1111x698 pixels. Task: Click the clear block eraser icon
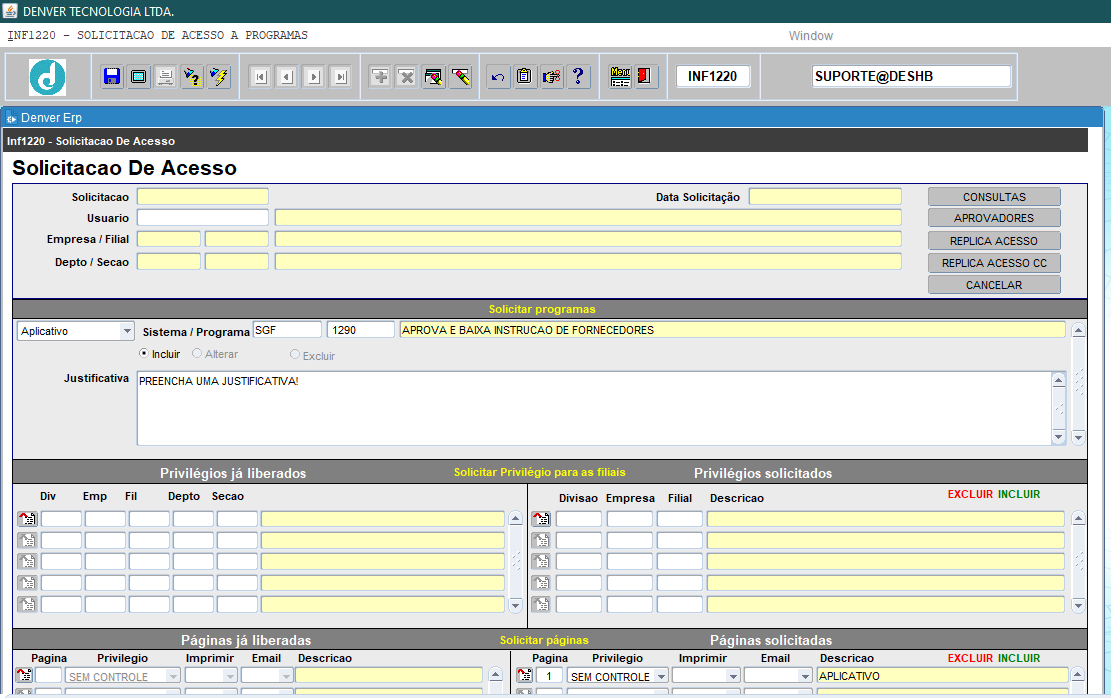pos(434,77)
